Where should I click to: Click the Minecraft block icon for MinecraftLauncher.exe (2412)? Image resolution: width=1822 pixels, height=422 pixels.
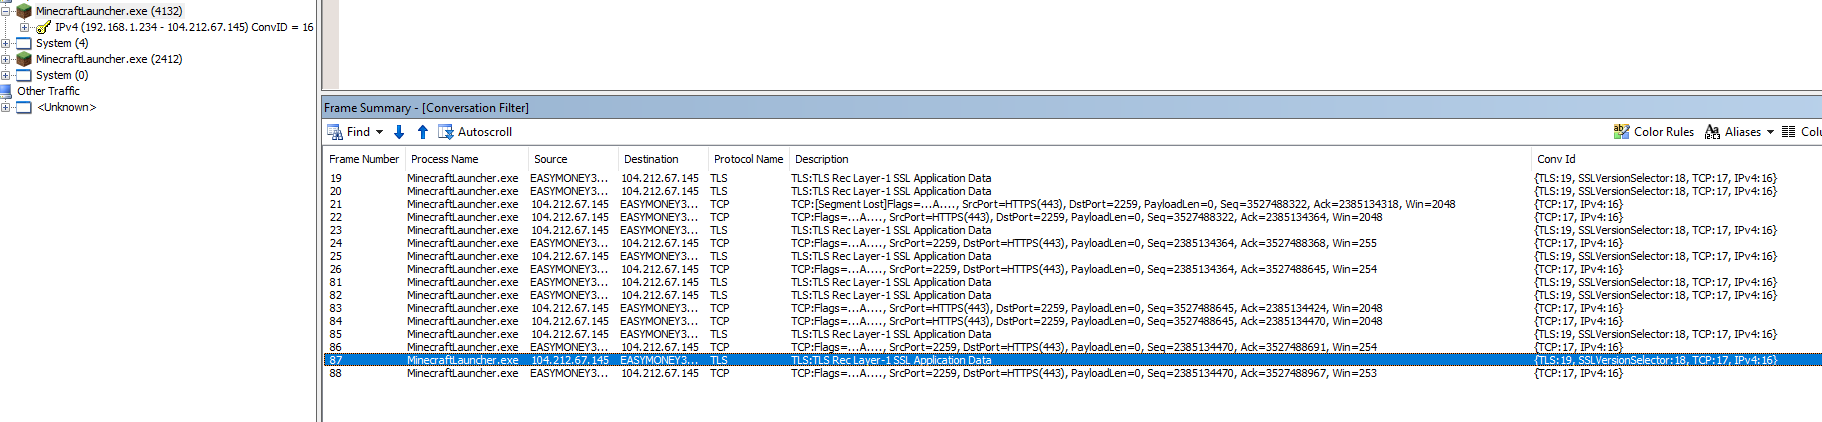coord(24,59)
